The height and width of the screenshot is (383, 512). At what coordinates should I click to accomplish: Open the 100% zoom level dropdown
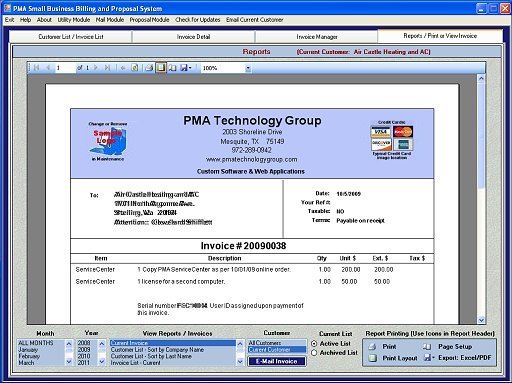(x=248, y=68)
